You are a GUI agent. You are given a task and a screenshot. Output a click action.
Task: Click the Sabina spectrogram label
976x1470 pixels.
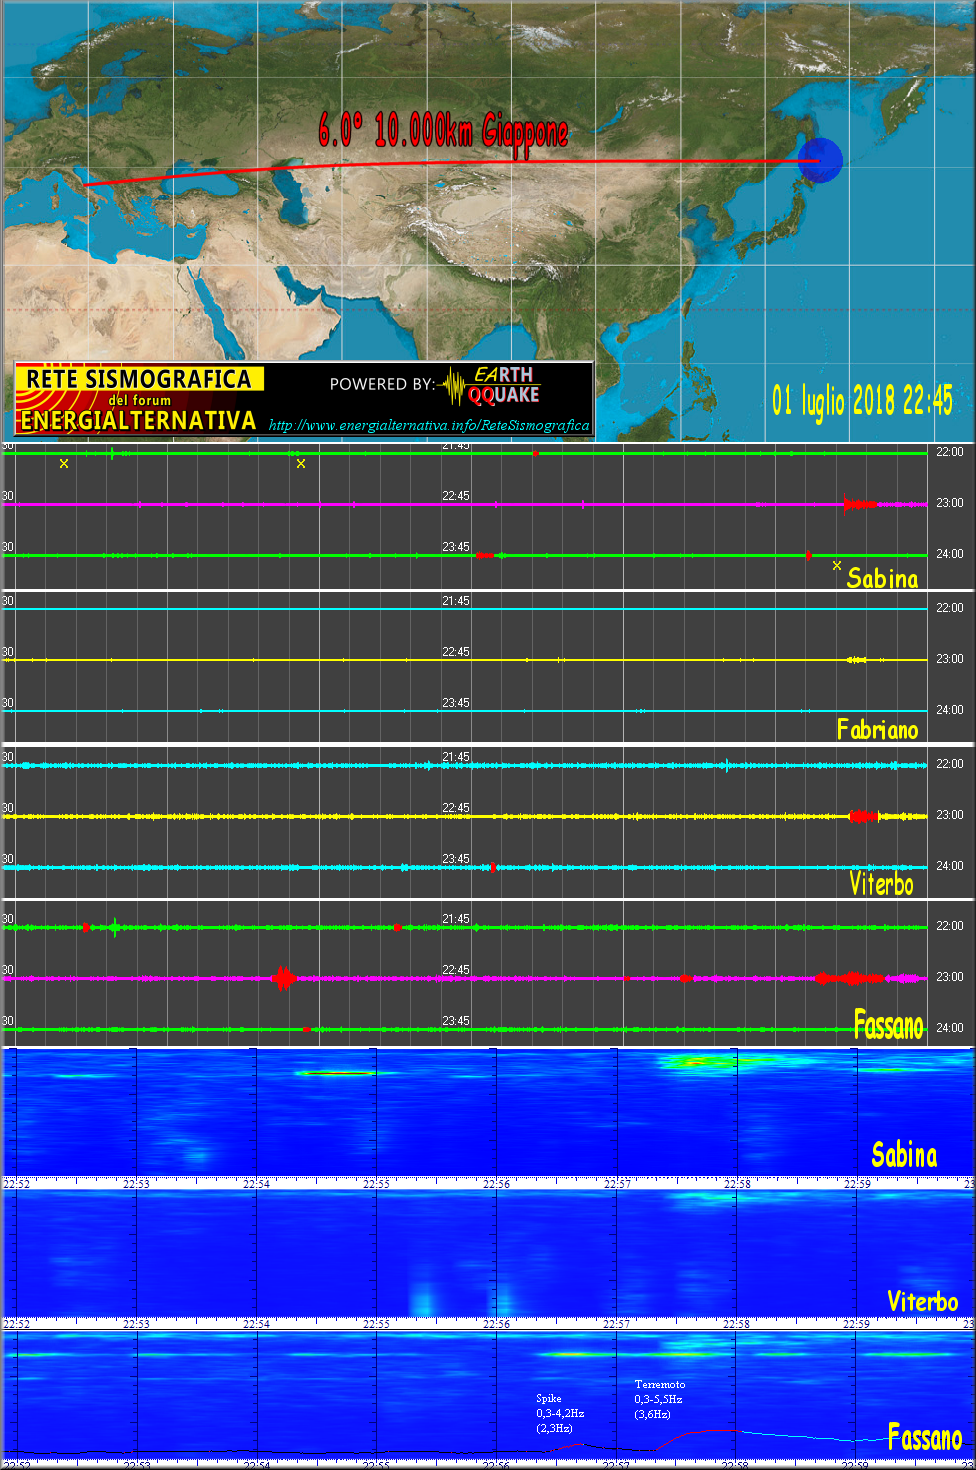904,1155
